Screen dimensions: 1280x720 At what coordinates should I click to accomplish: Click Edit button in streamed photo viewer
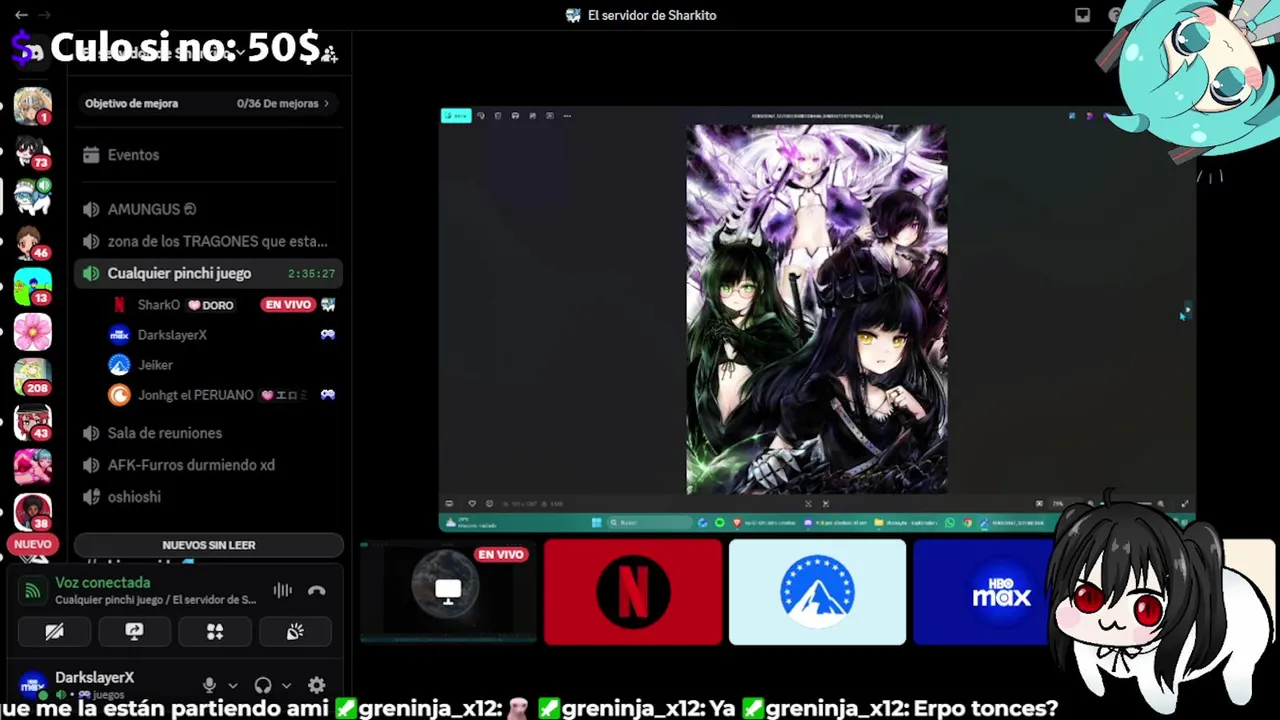455,116
